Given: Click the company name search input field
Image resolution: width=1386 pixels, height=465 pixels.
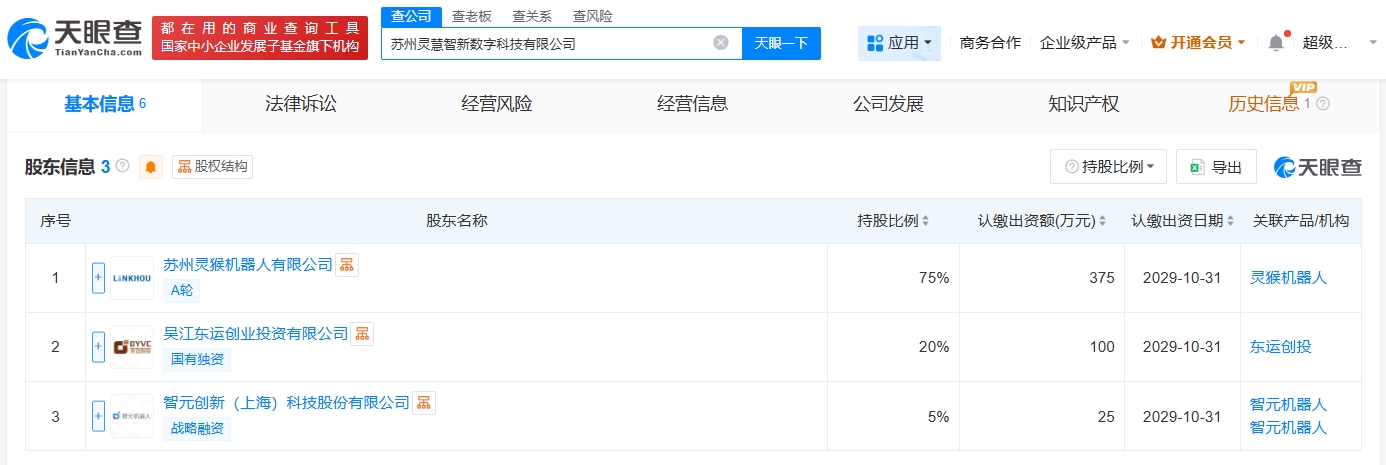Looking at the screenshot, I should [x=545, y=43].
